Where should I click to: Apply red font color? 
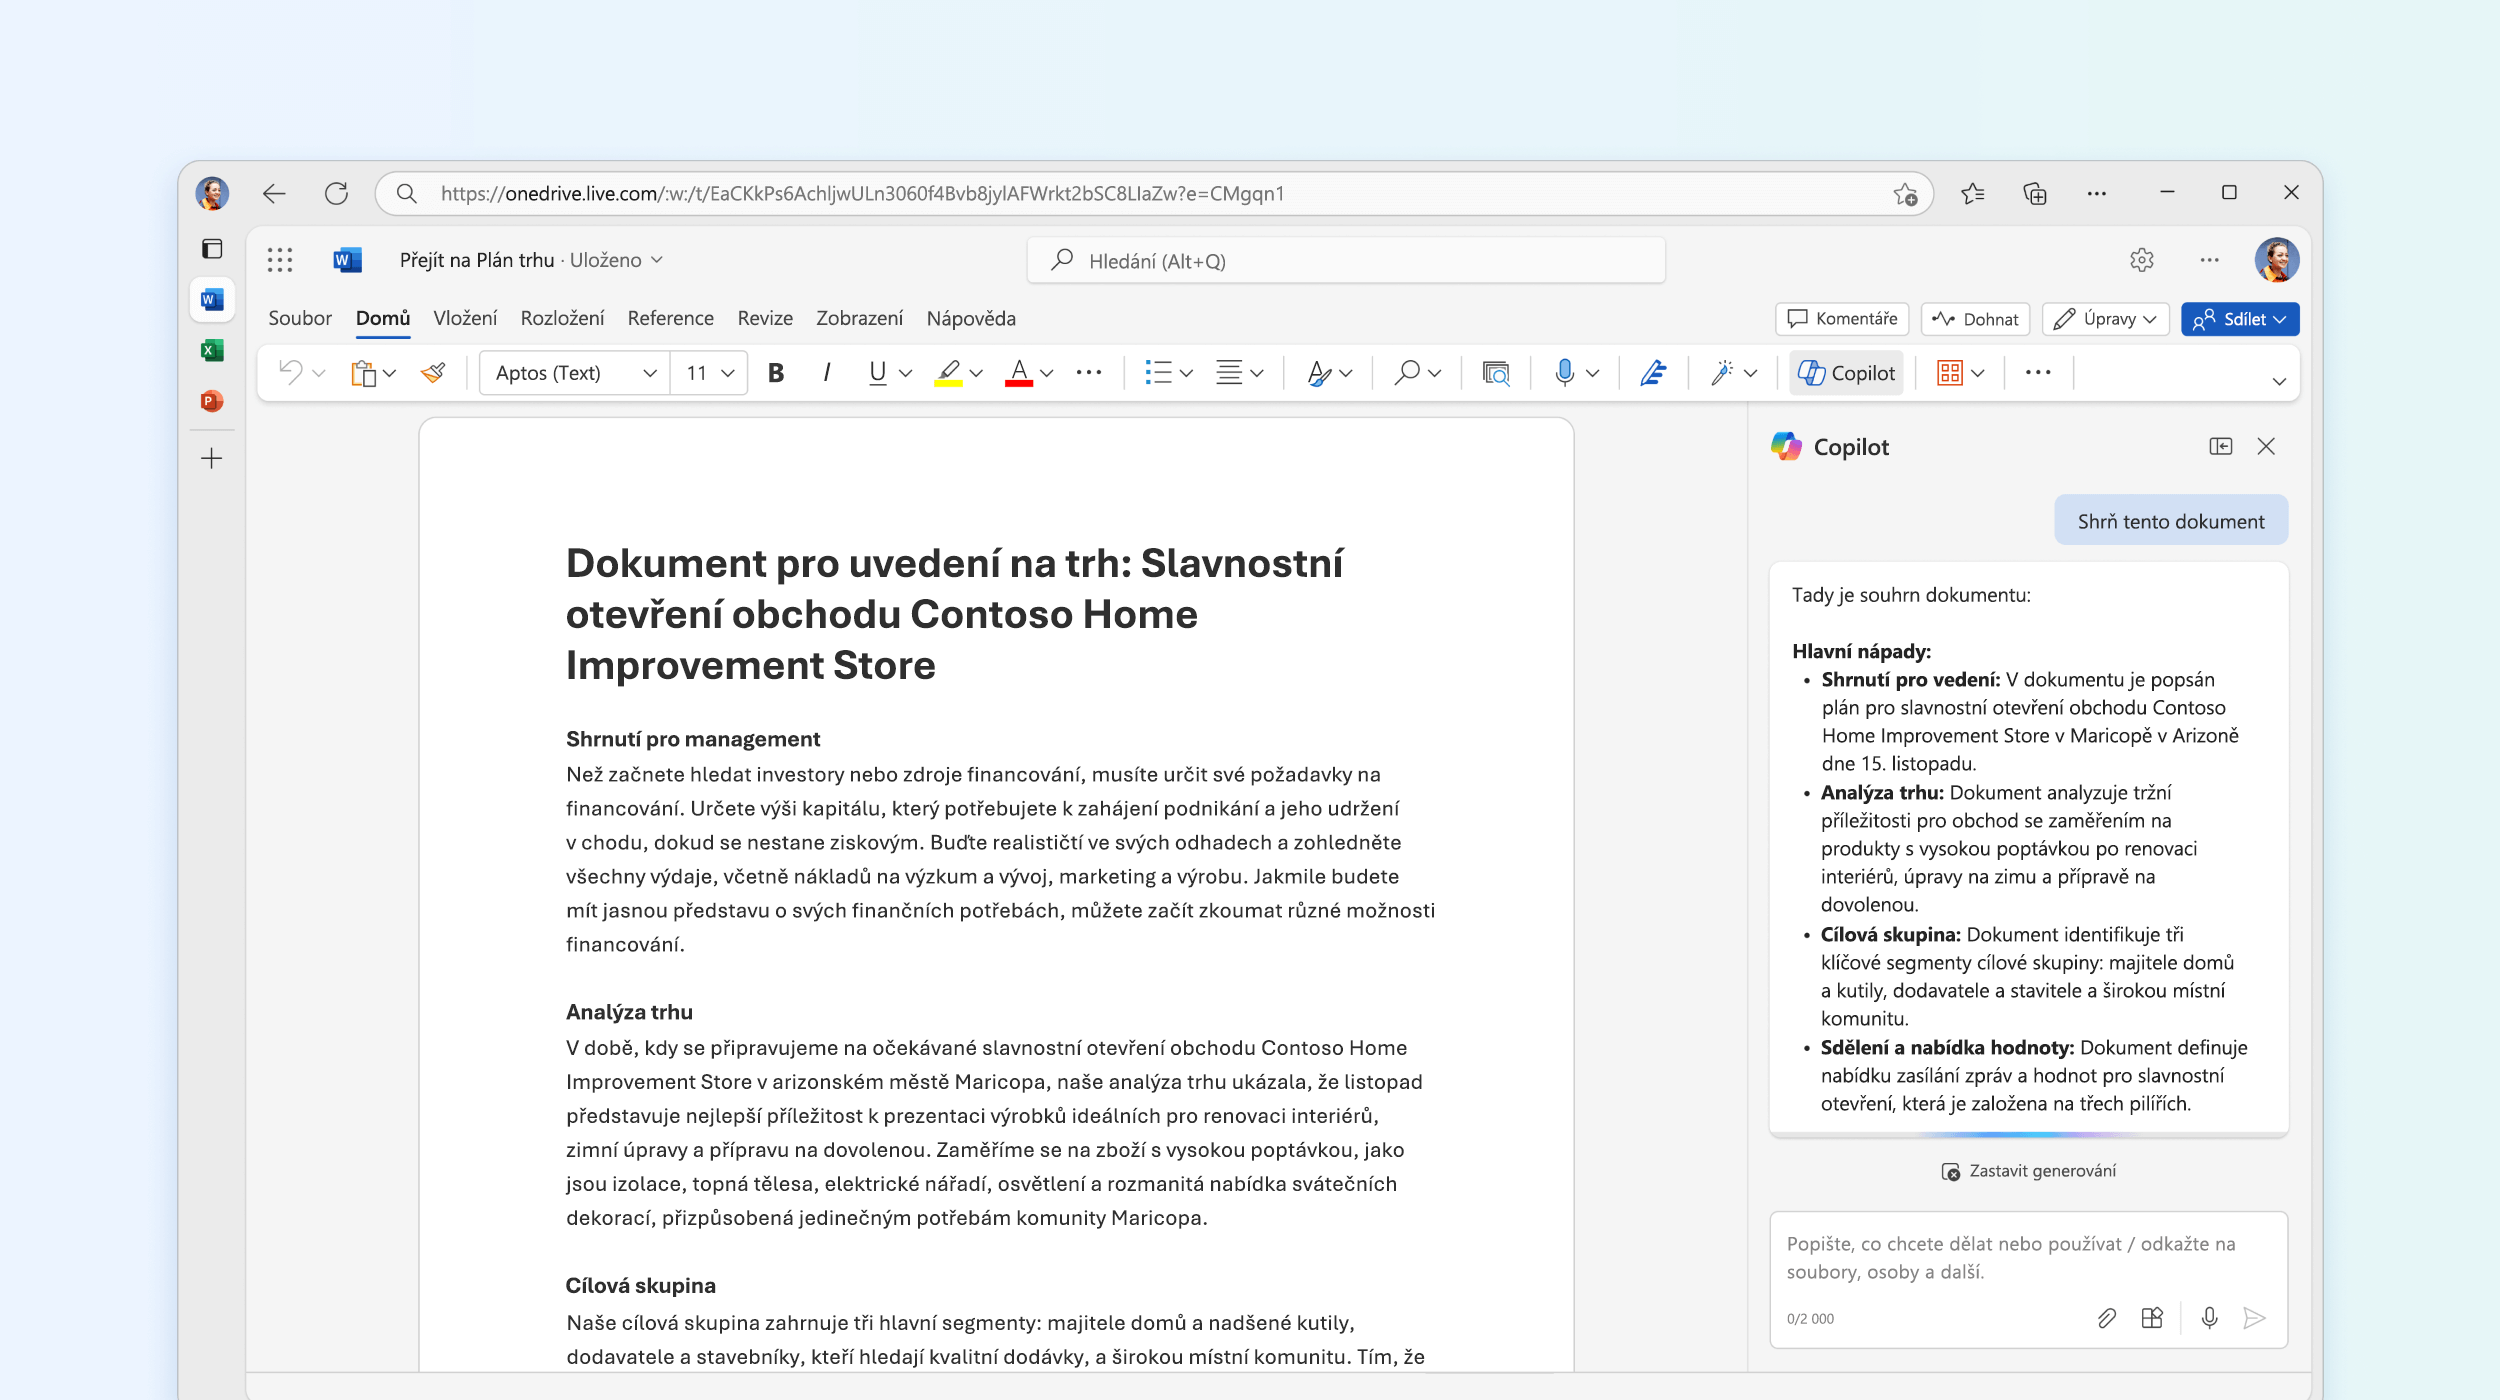pyautogui.click(x=1019, y=373)
